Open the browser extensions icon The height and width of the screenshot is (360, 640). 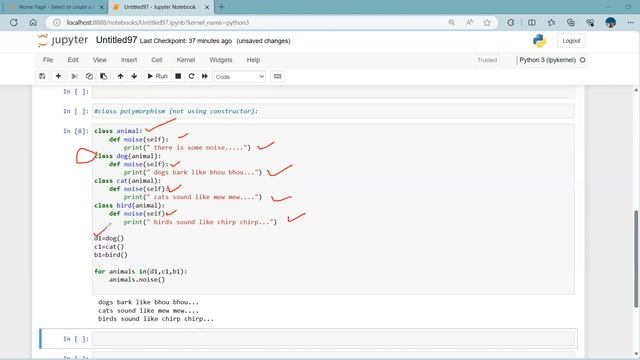(511, 22)
